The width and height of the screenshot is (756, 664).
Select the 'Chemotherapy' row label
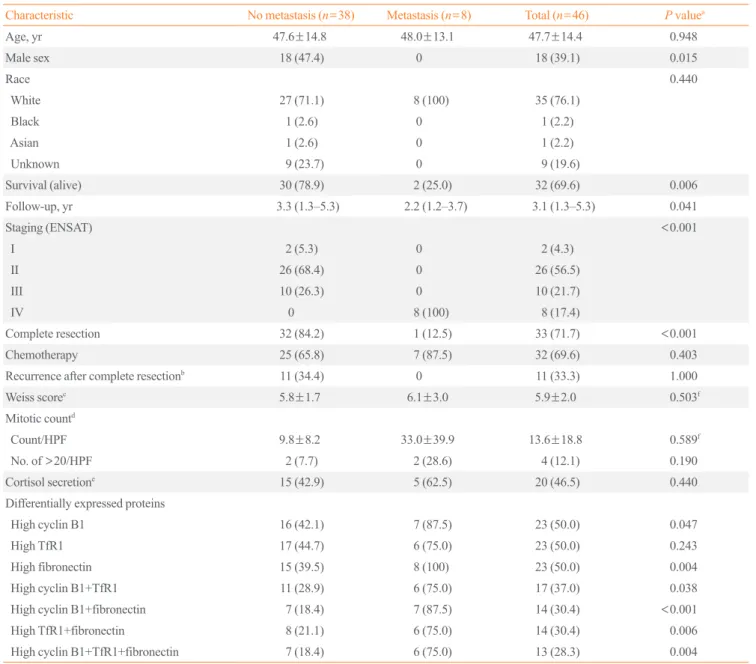tap(41, 355)
